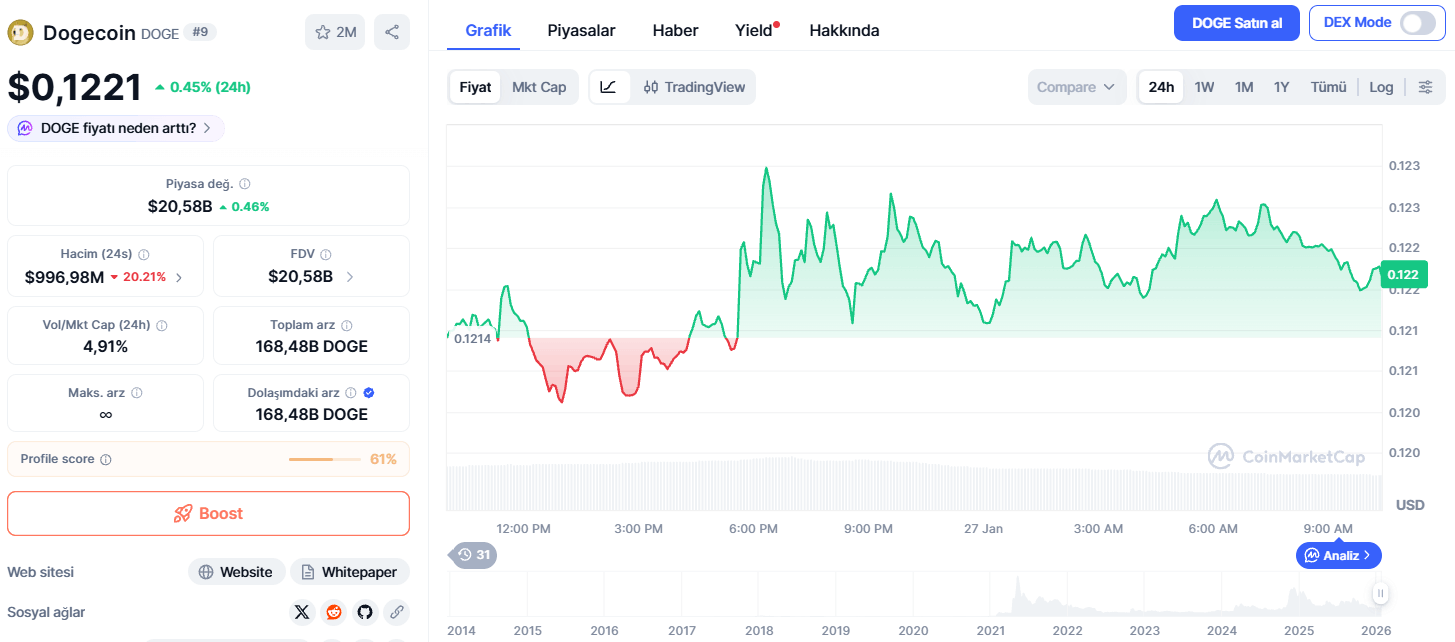Click the current price label 0.122 on chart
The width and height of the screenshot is (1455, 642).
[x=1403, y=274]
